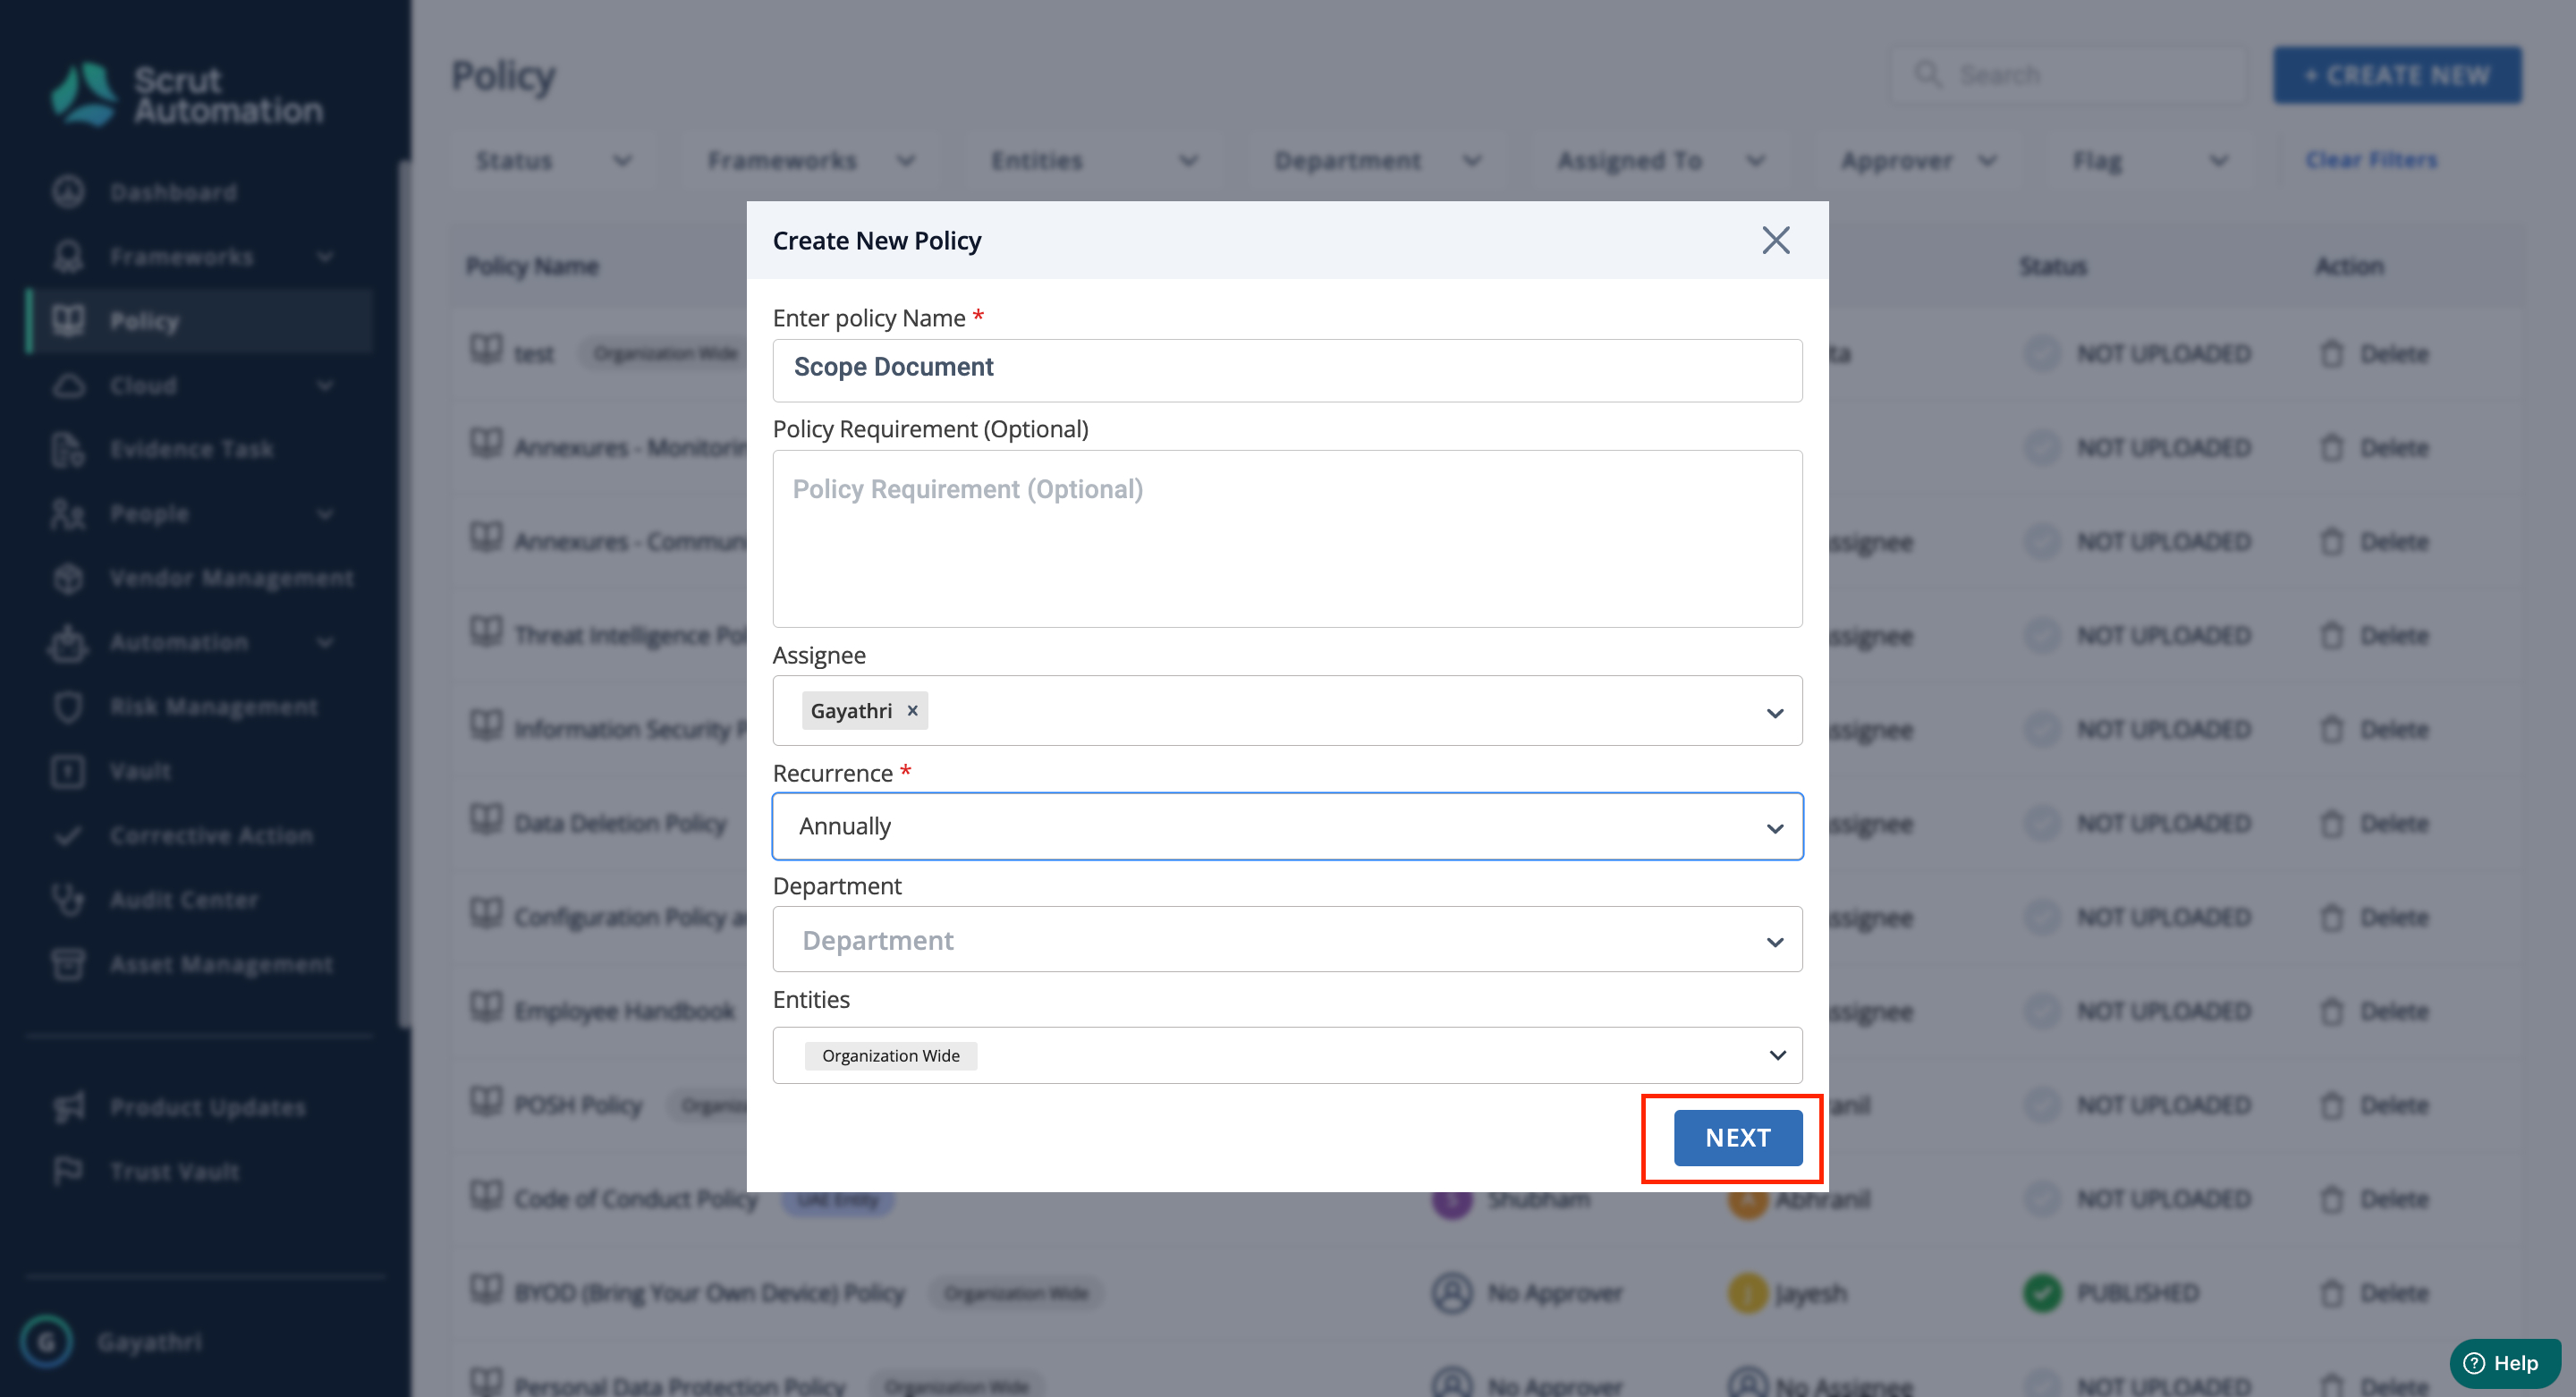Click book icon of Employee Handbook

click(x=486, y=1008)
